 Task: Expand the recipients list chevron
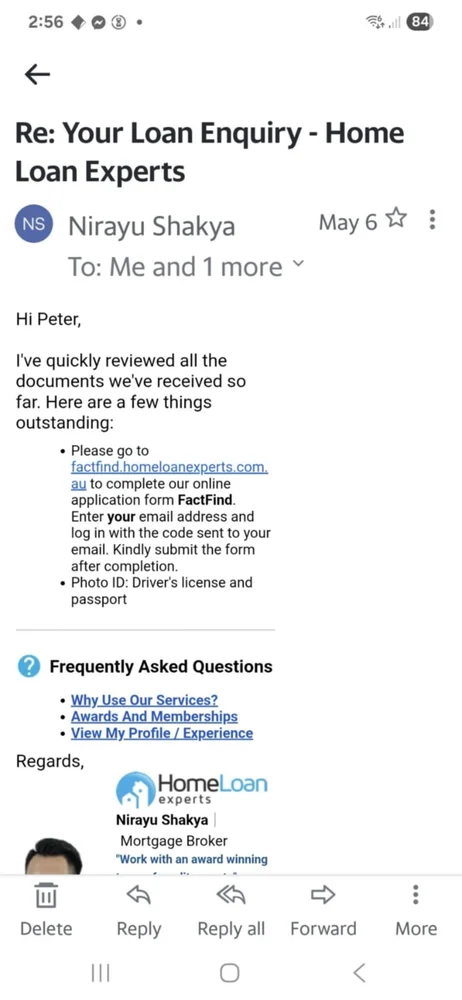tap(297, 264)
